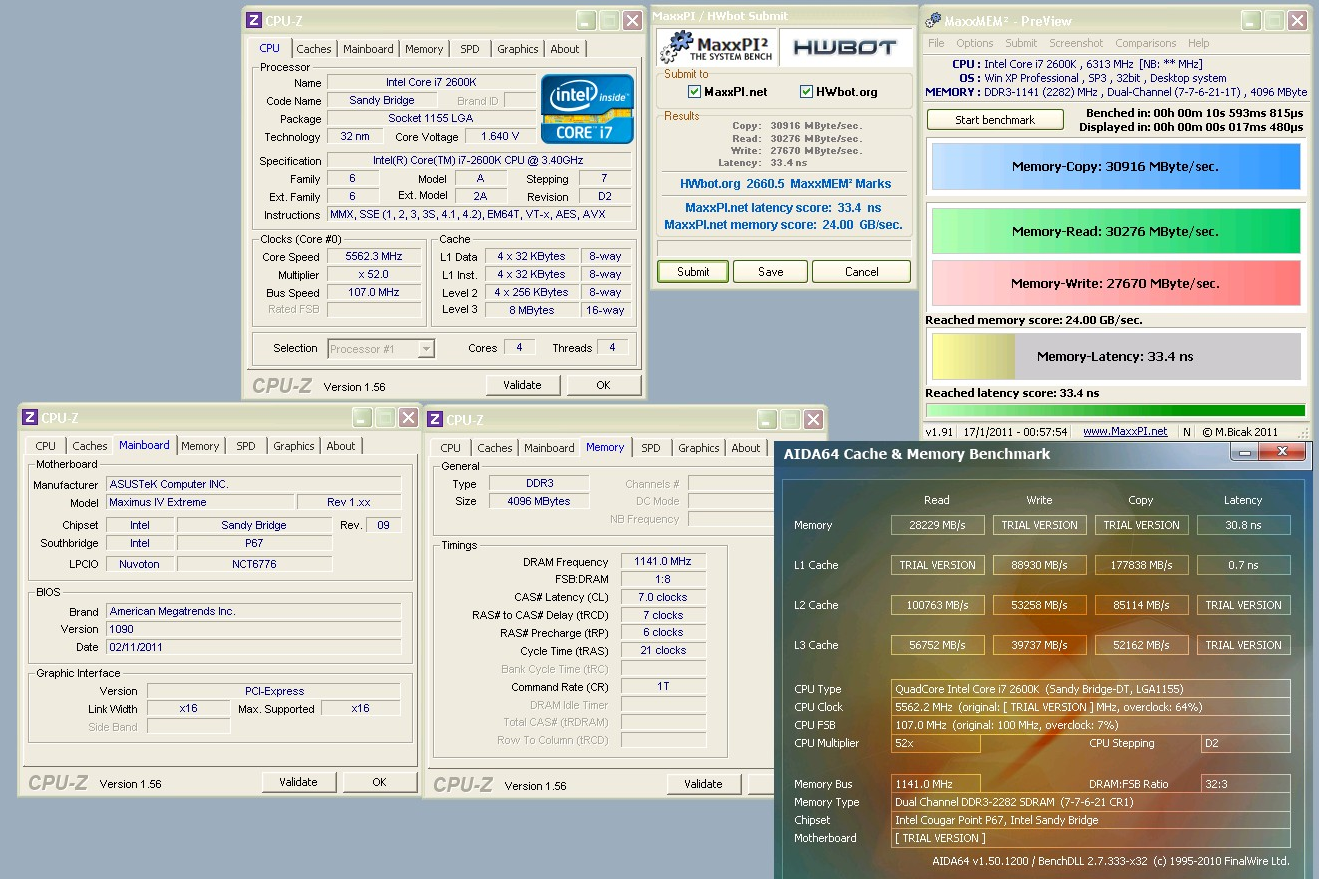1319x879 pixels.
Task: Click the AIDA64 Memory Bus 1141.0 MHz field
Action: coord(937,784)
